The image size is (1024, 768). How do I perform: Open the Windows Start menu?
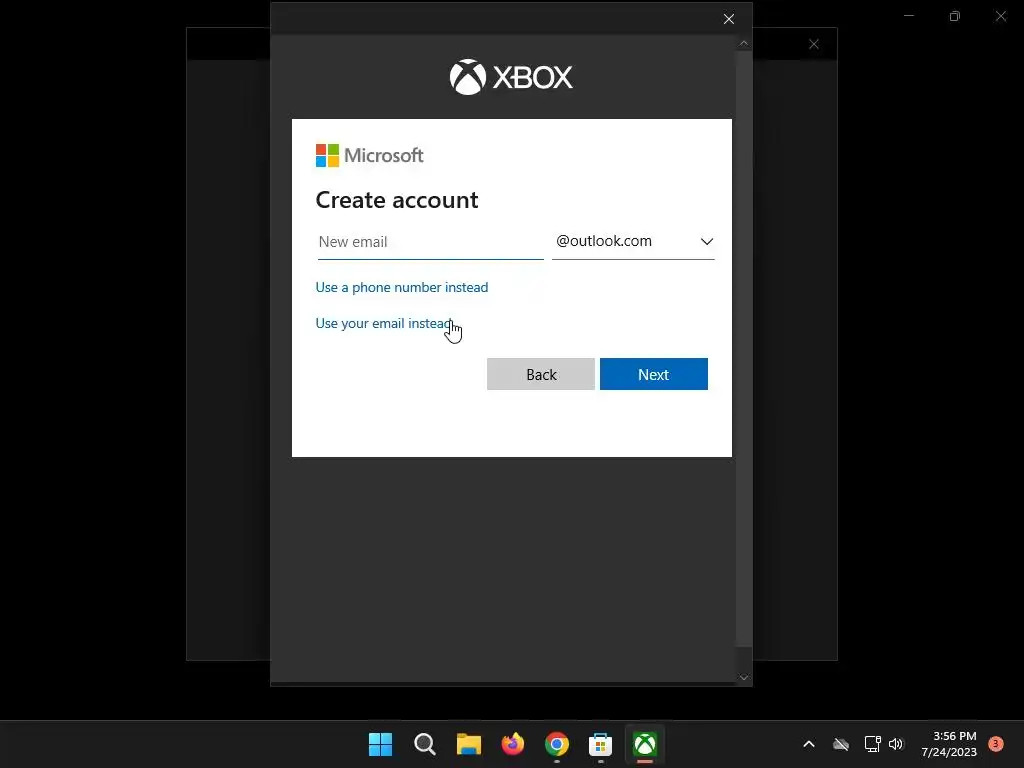(380, 744)
